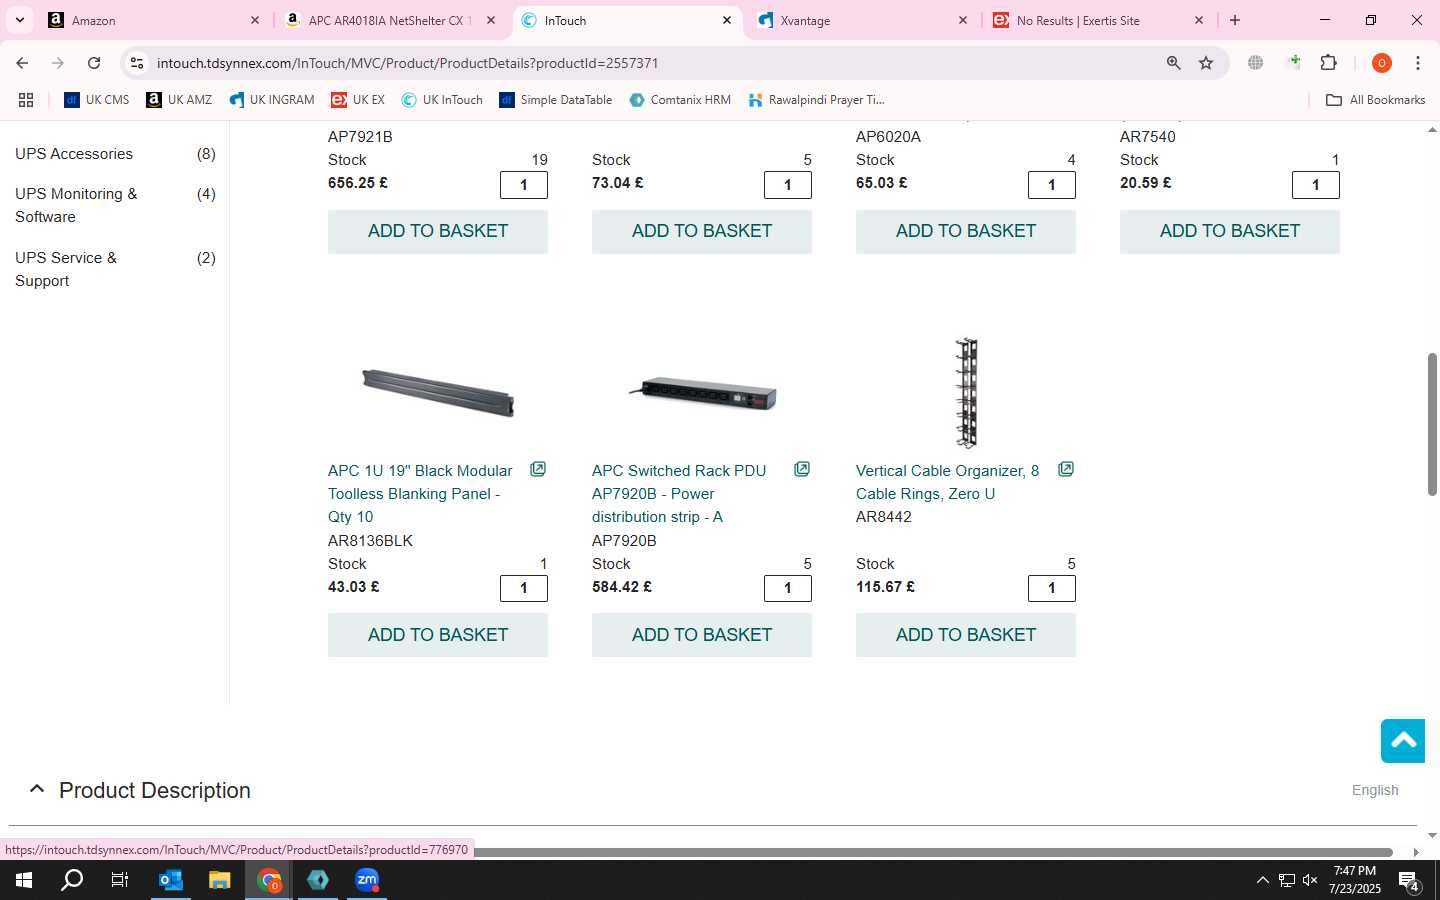
Task: Close the Xvantage tab
Action: point(963,20)
